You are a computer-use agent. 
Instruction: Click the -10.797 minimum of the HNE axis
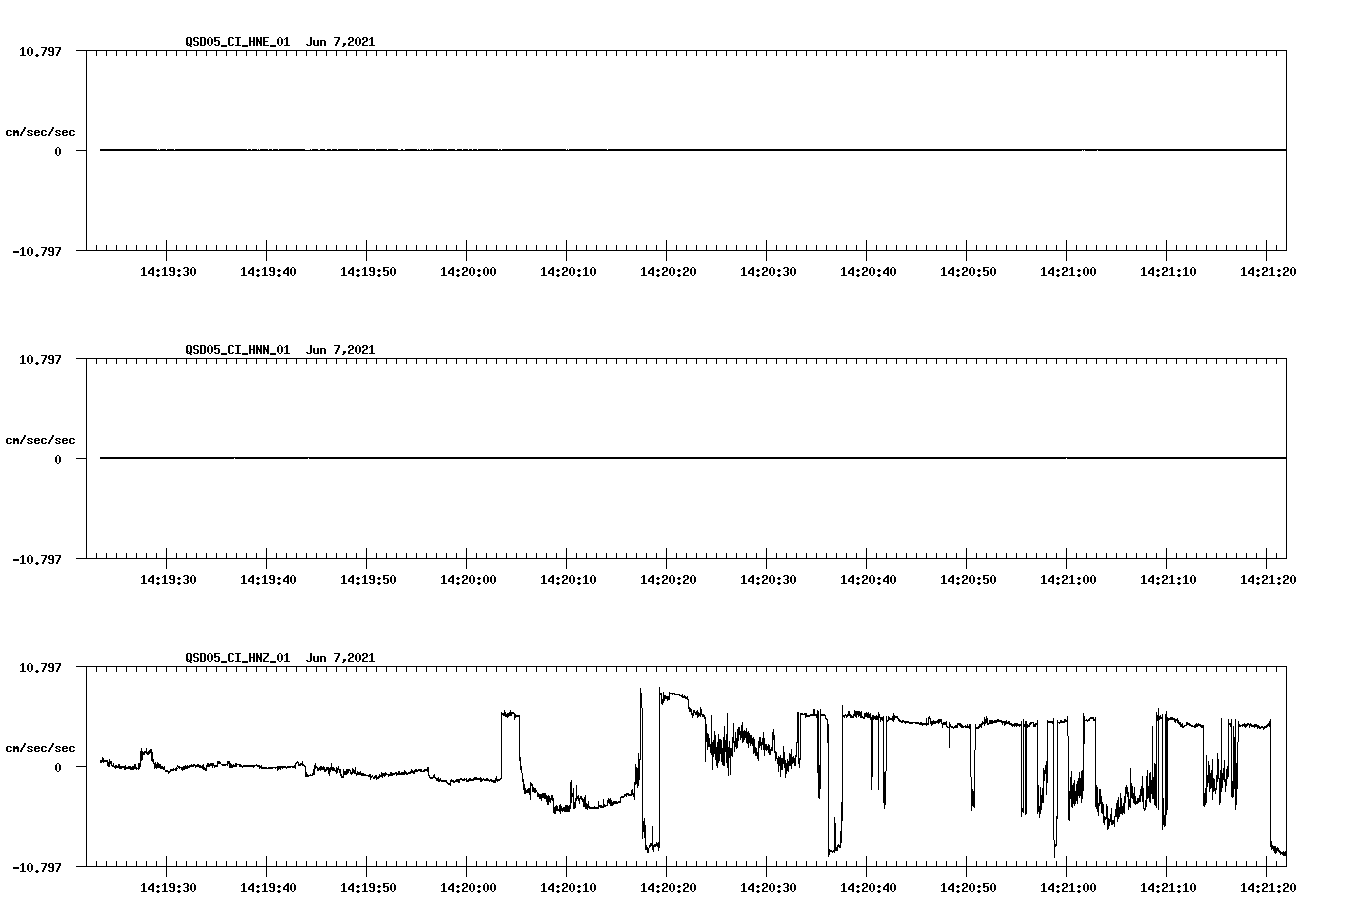36,251
